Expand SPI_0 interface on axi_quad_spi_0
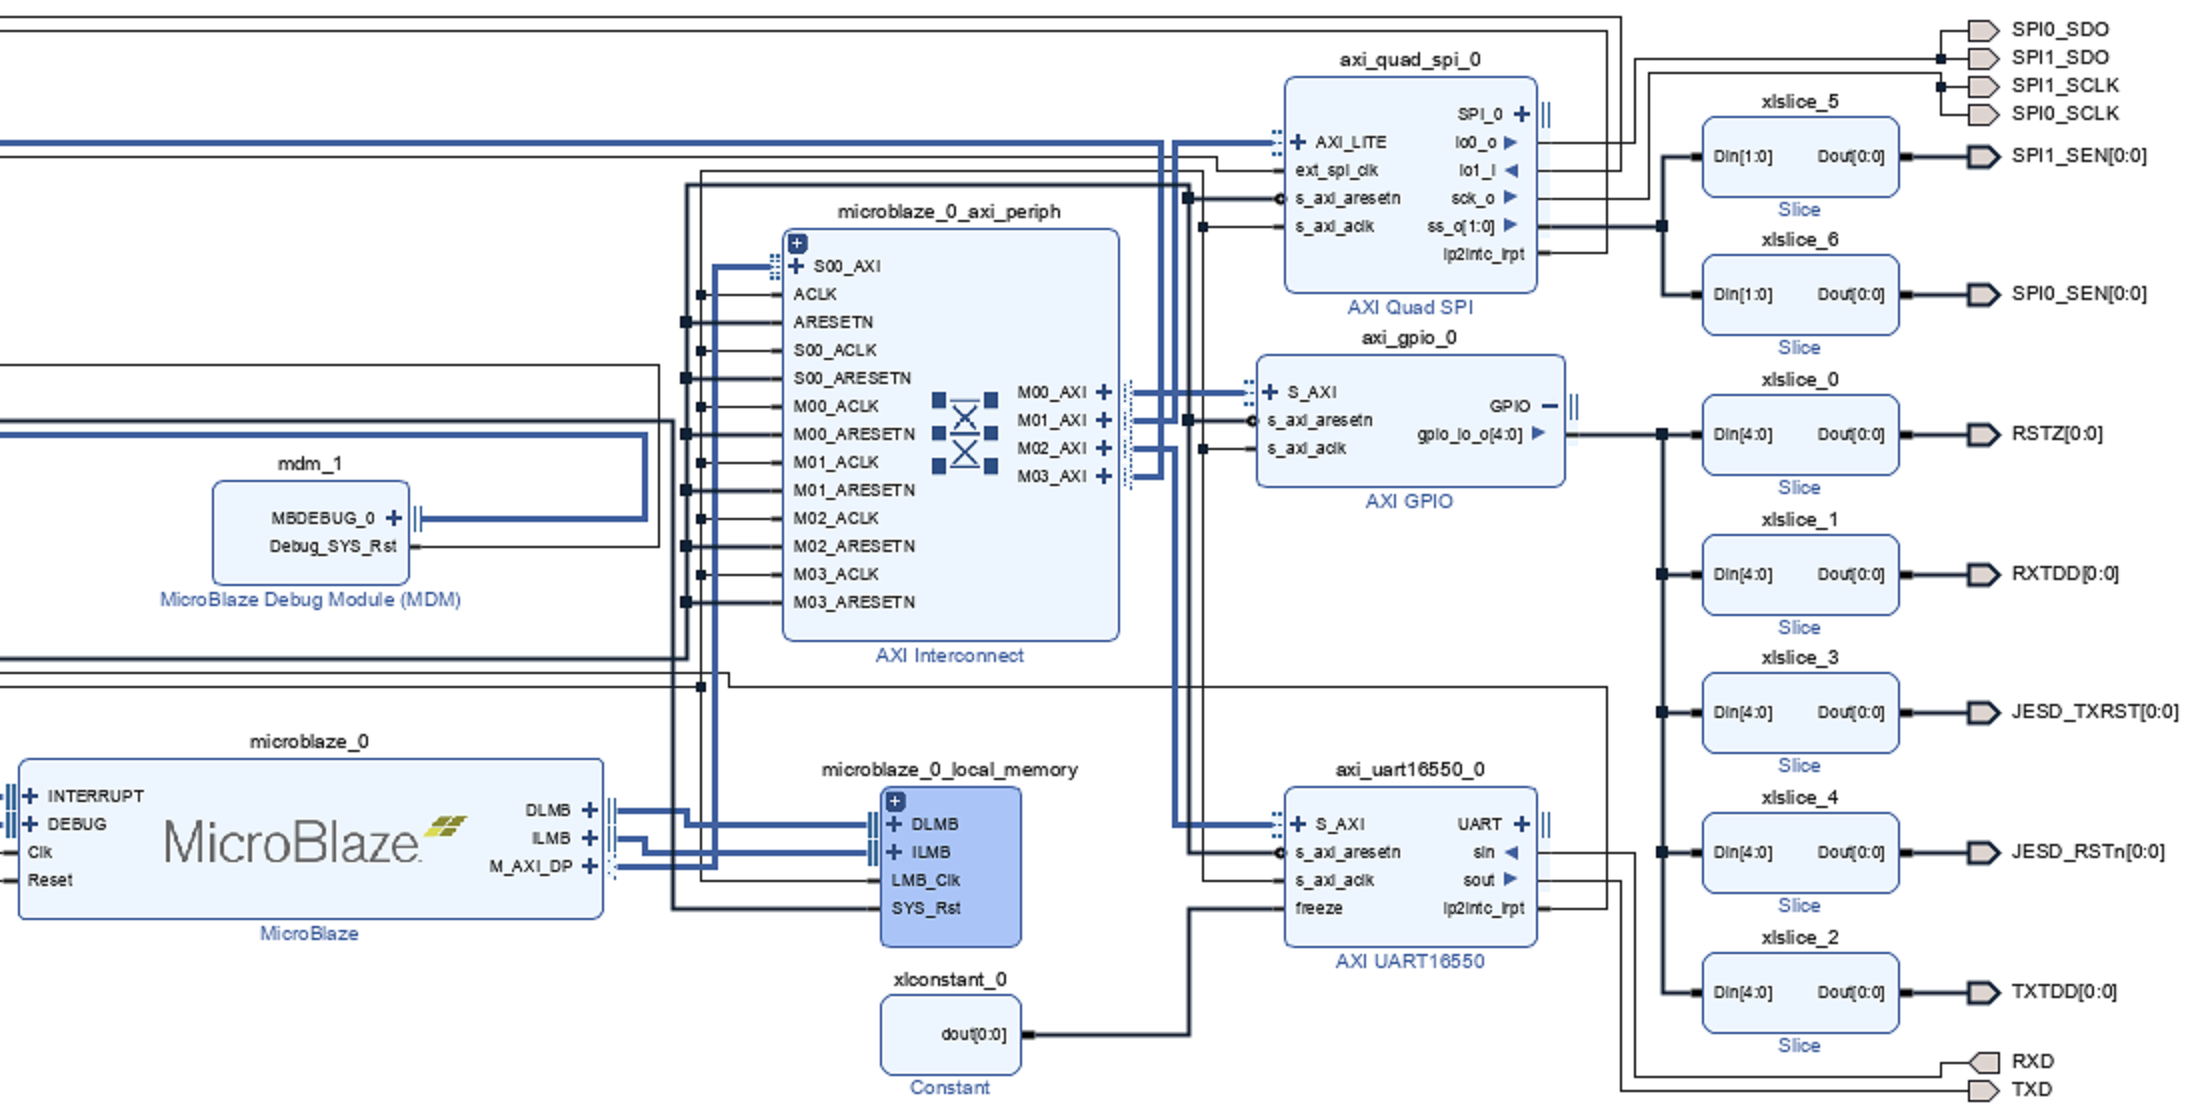Image resolution: width=2190 pixels, height=1114 pixels. point(1521,114)
